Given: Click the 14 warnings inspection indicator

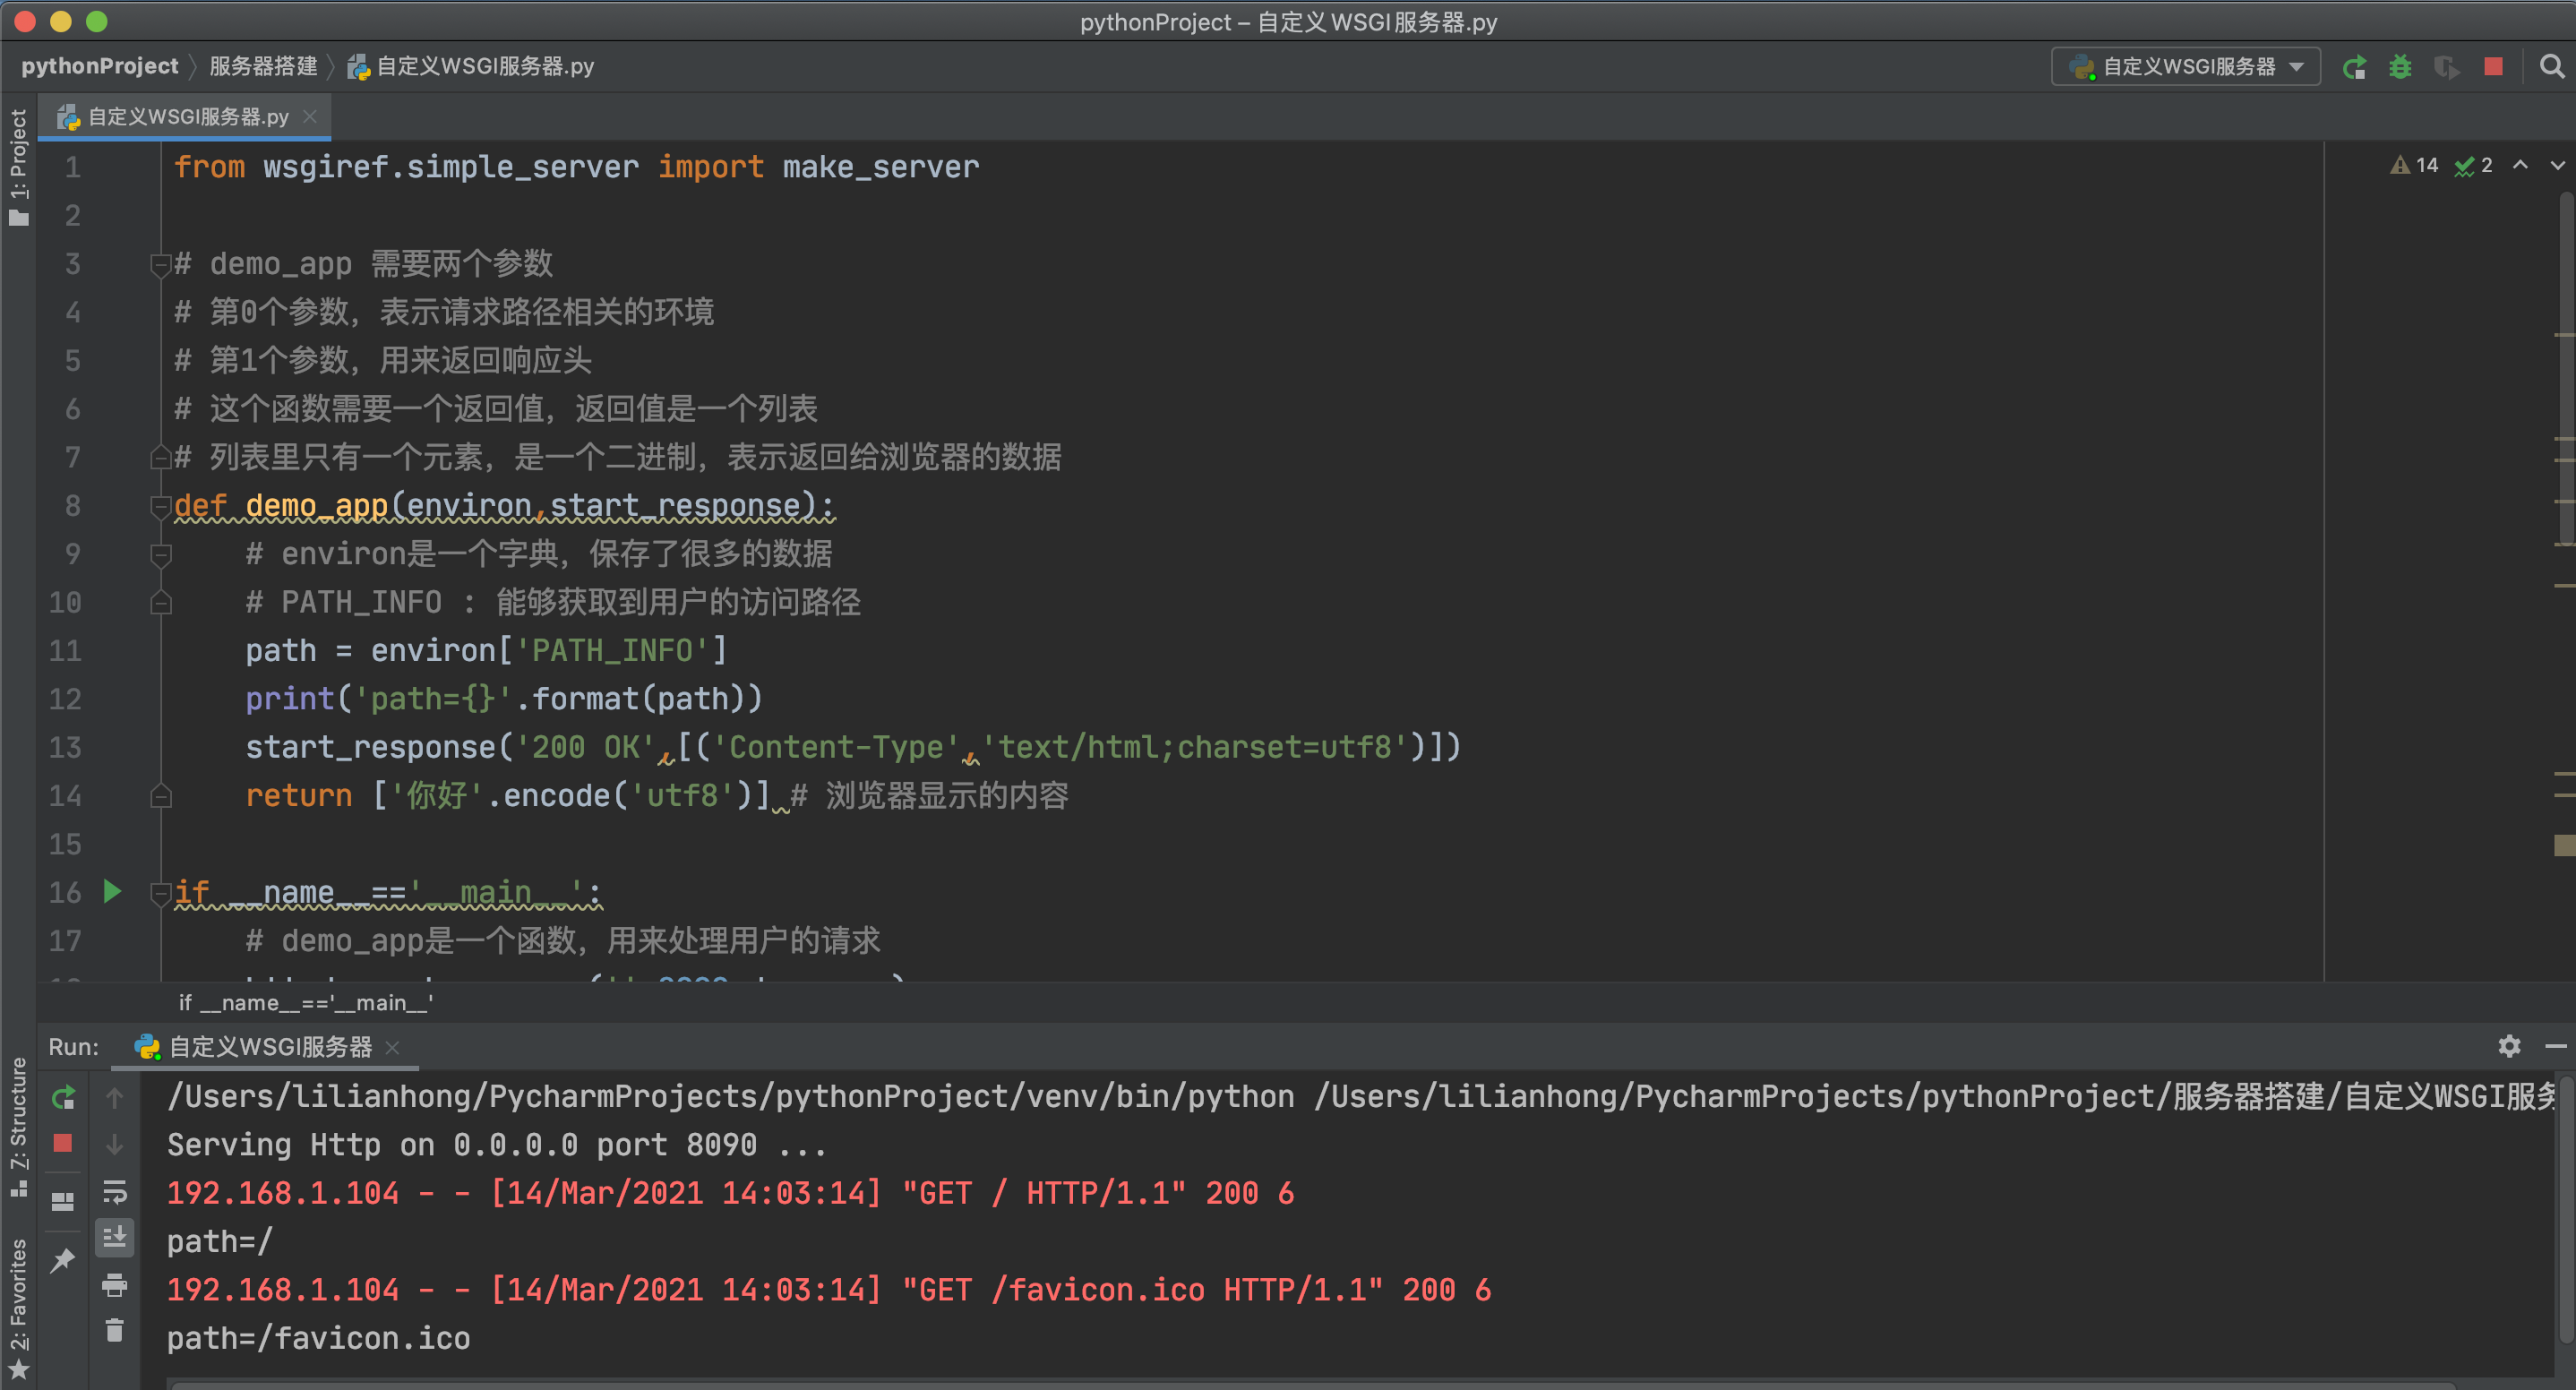Looking at the screenshot, I should click(x=2415, y=165).
